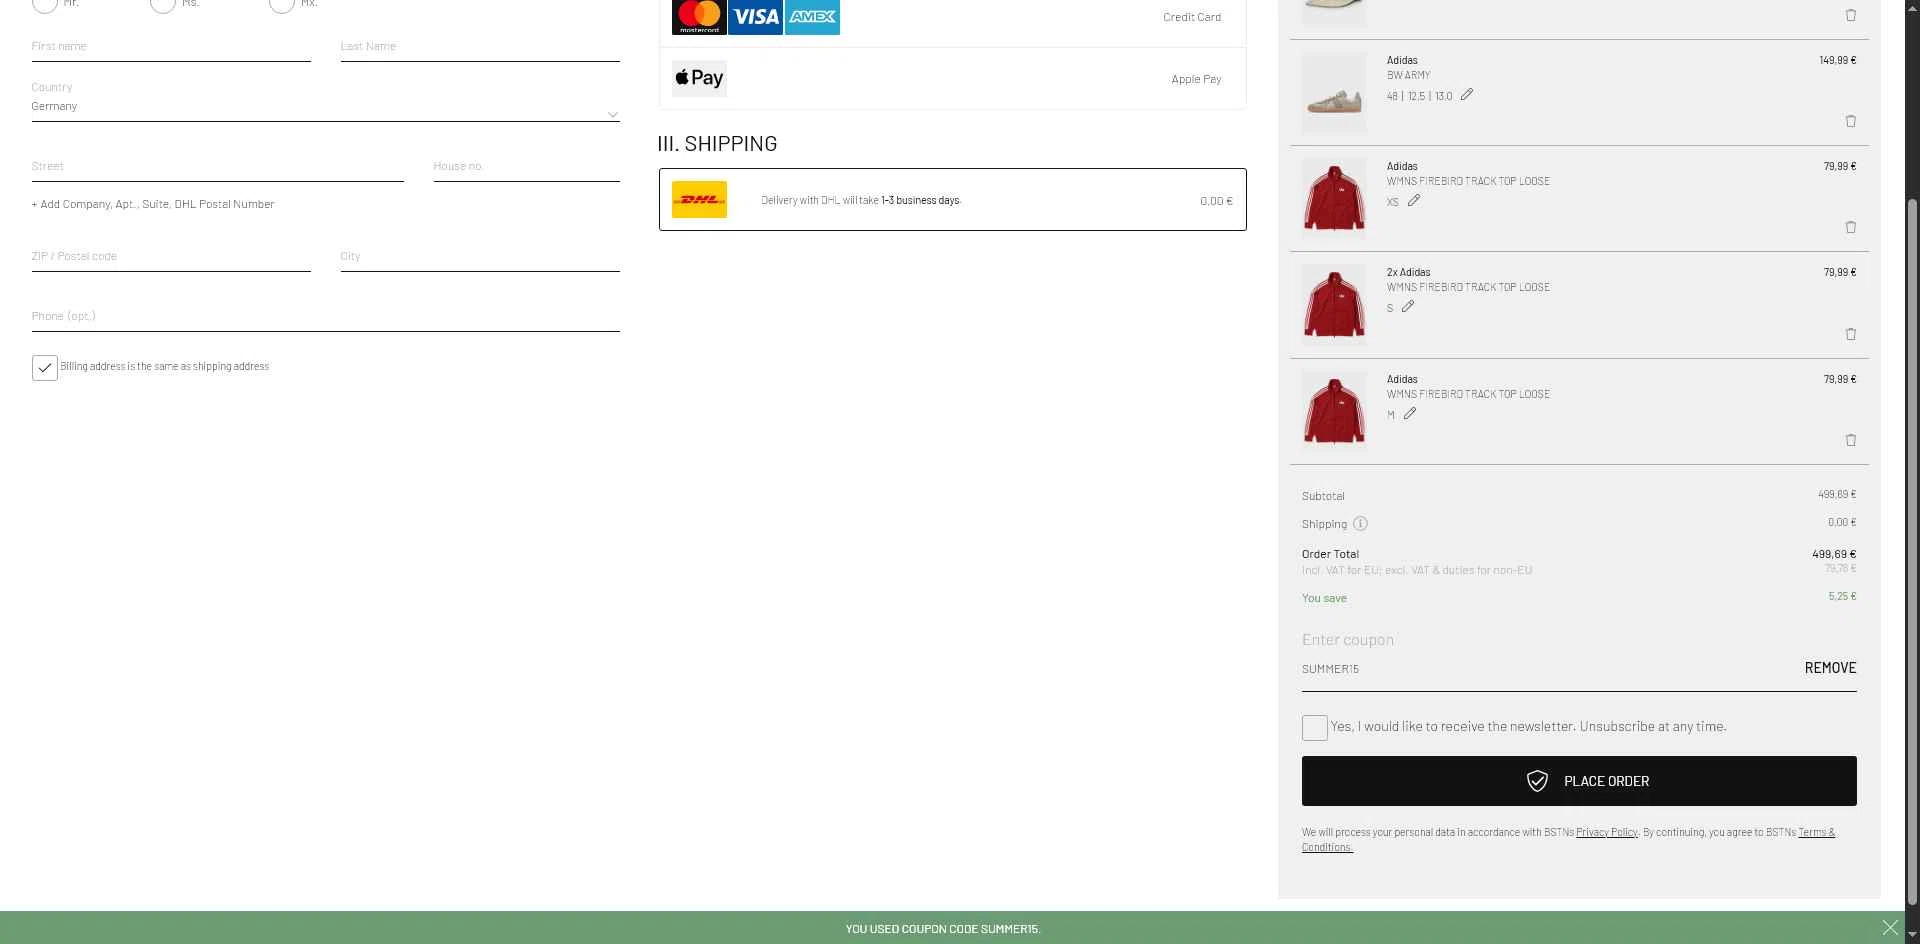The width and height of the screenshot is (1920, 944).
Task: Open the size M track top thumbnail
Action: pos(1334,412)
